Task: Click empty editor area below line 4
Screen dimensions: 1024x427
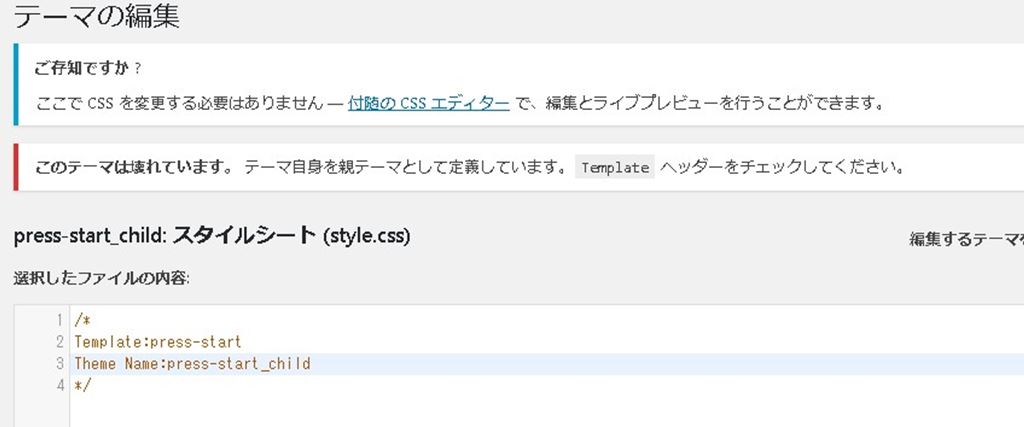Action: (500, 410)
